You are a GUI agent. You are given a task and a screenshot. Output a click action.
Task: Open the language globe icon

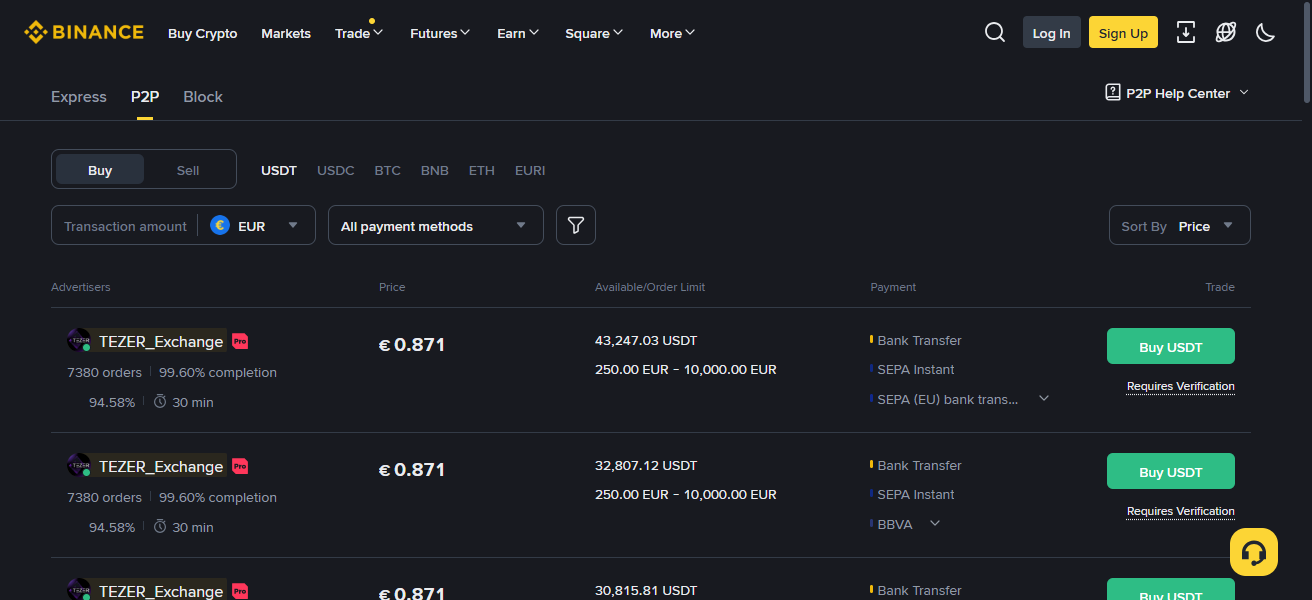point(1226,32)
